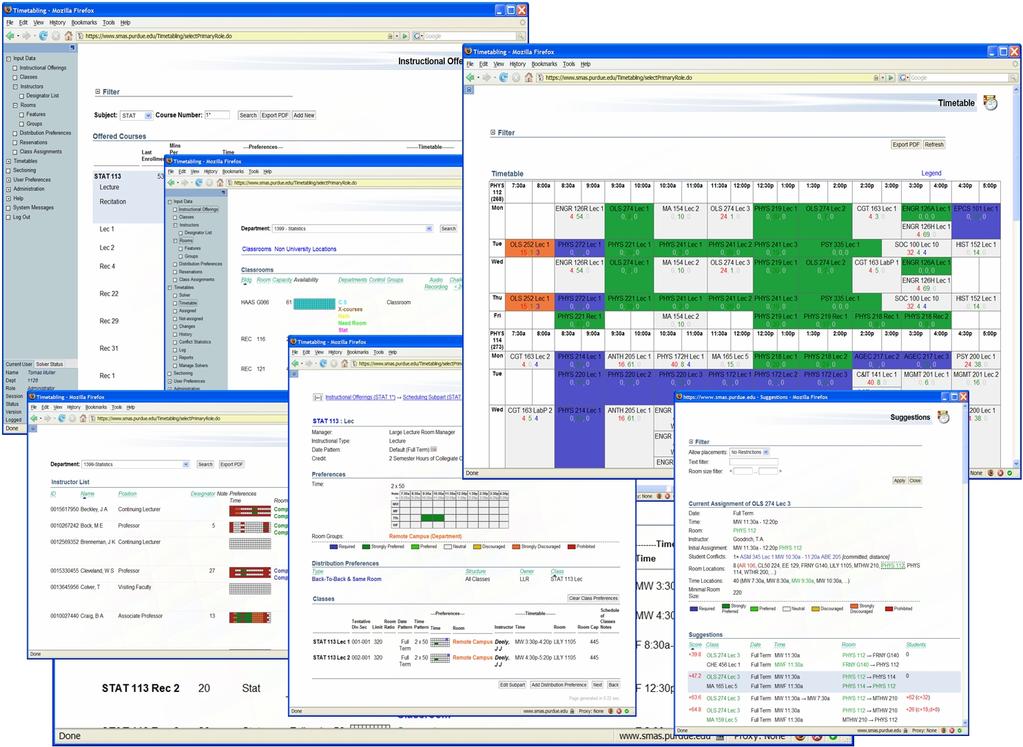Image resolution: width=1023 pixels, height=747 pixels.
Task: Click Google search box in Timetable window
Action: tap(960, 78)
